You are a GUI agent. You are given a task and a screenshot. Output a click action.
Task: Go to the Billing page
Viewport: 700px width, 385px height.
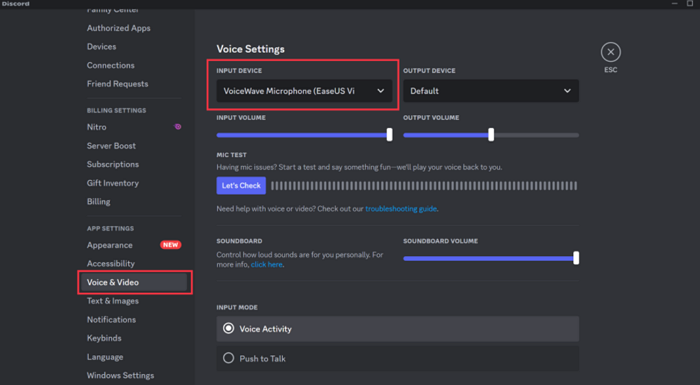[98, 202]
